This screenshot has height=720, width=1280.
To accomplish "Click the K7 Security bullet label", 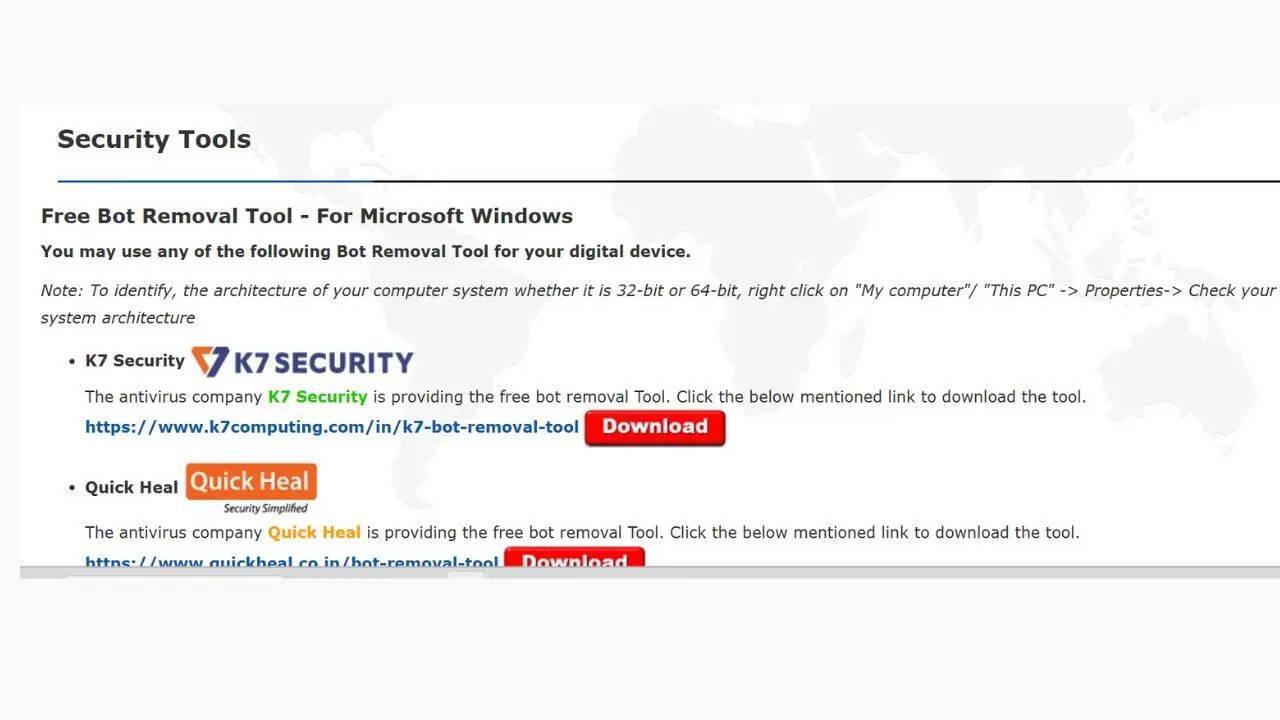I will (x=135, y=361).
